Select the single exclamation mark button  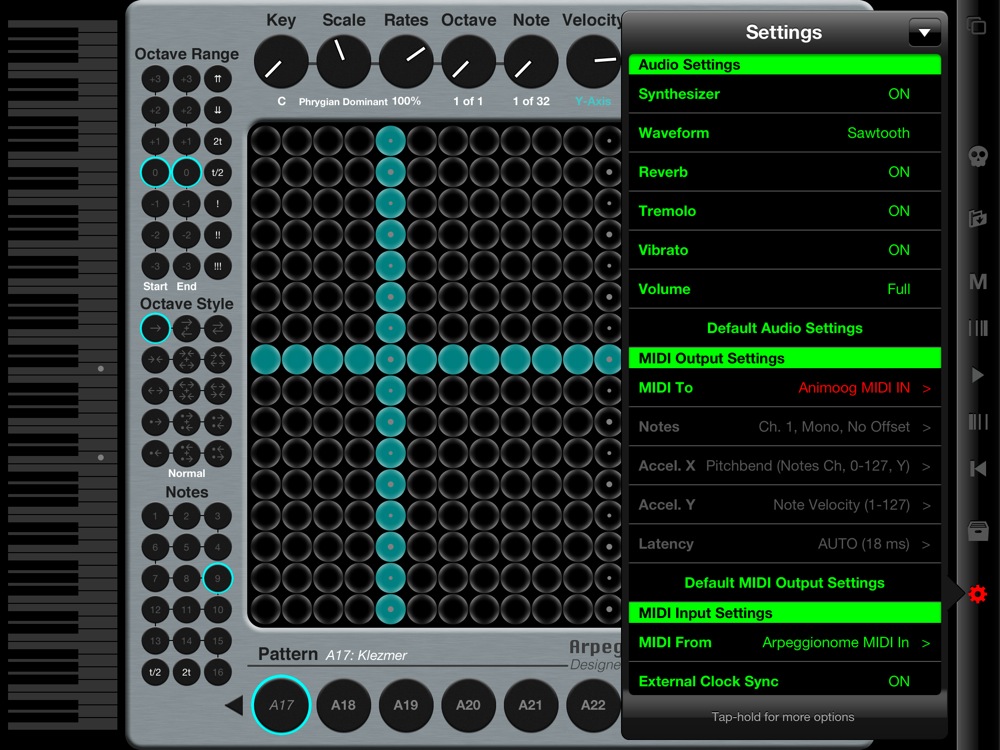click(217, 203)
